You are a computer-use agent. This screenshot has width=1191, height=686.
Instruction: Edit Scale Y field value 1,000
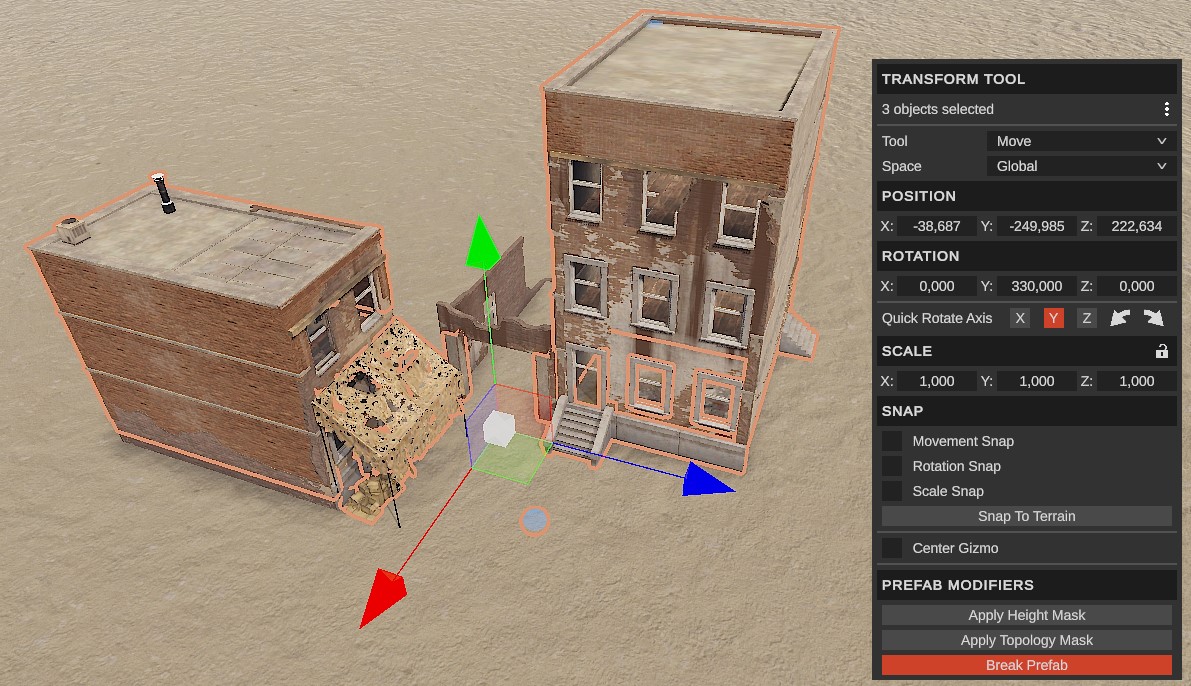[1036, 381]
